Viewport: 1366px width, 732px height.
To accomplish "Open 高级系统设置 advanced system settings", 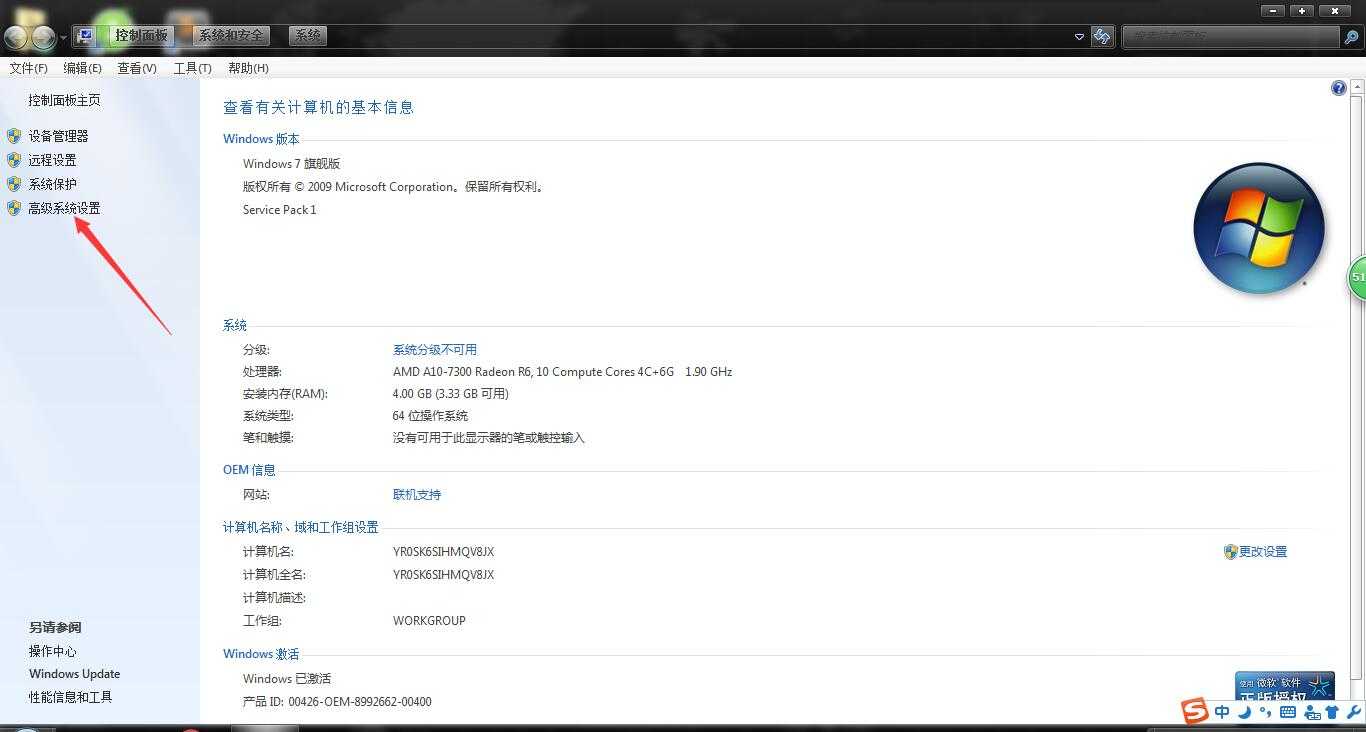I will click(64, 208).
